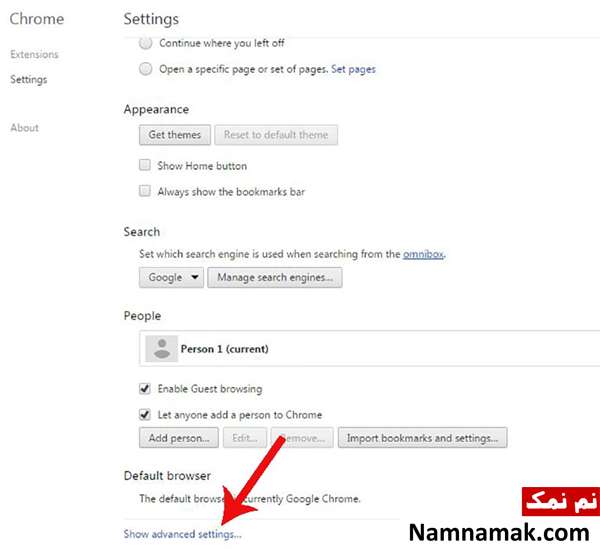Click the Remove person button
Screen dimensions: 600x549
tap(302, 438)
